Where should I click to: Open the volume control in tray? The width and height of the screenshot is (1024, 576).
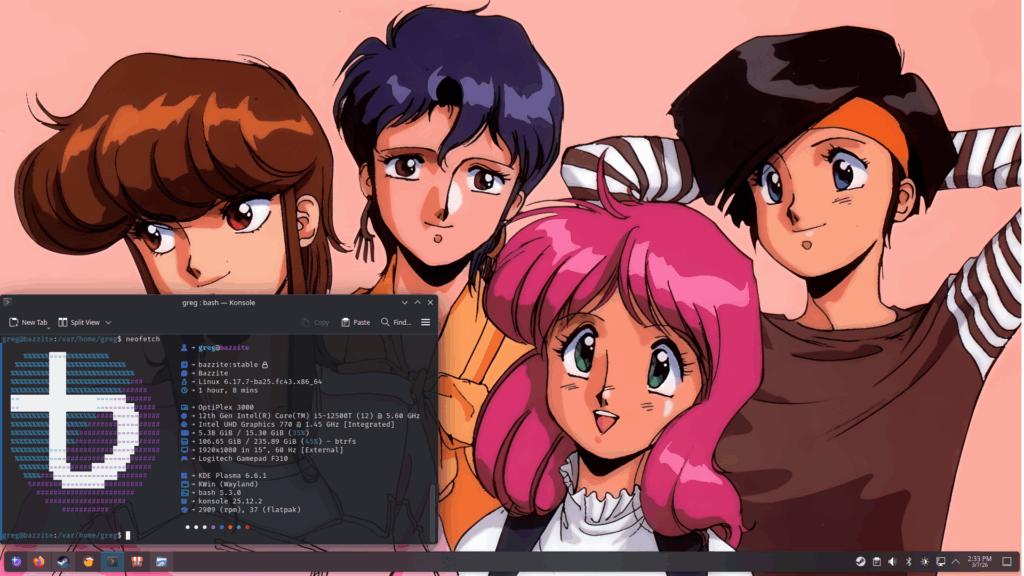(892, 562)
